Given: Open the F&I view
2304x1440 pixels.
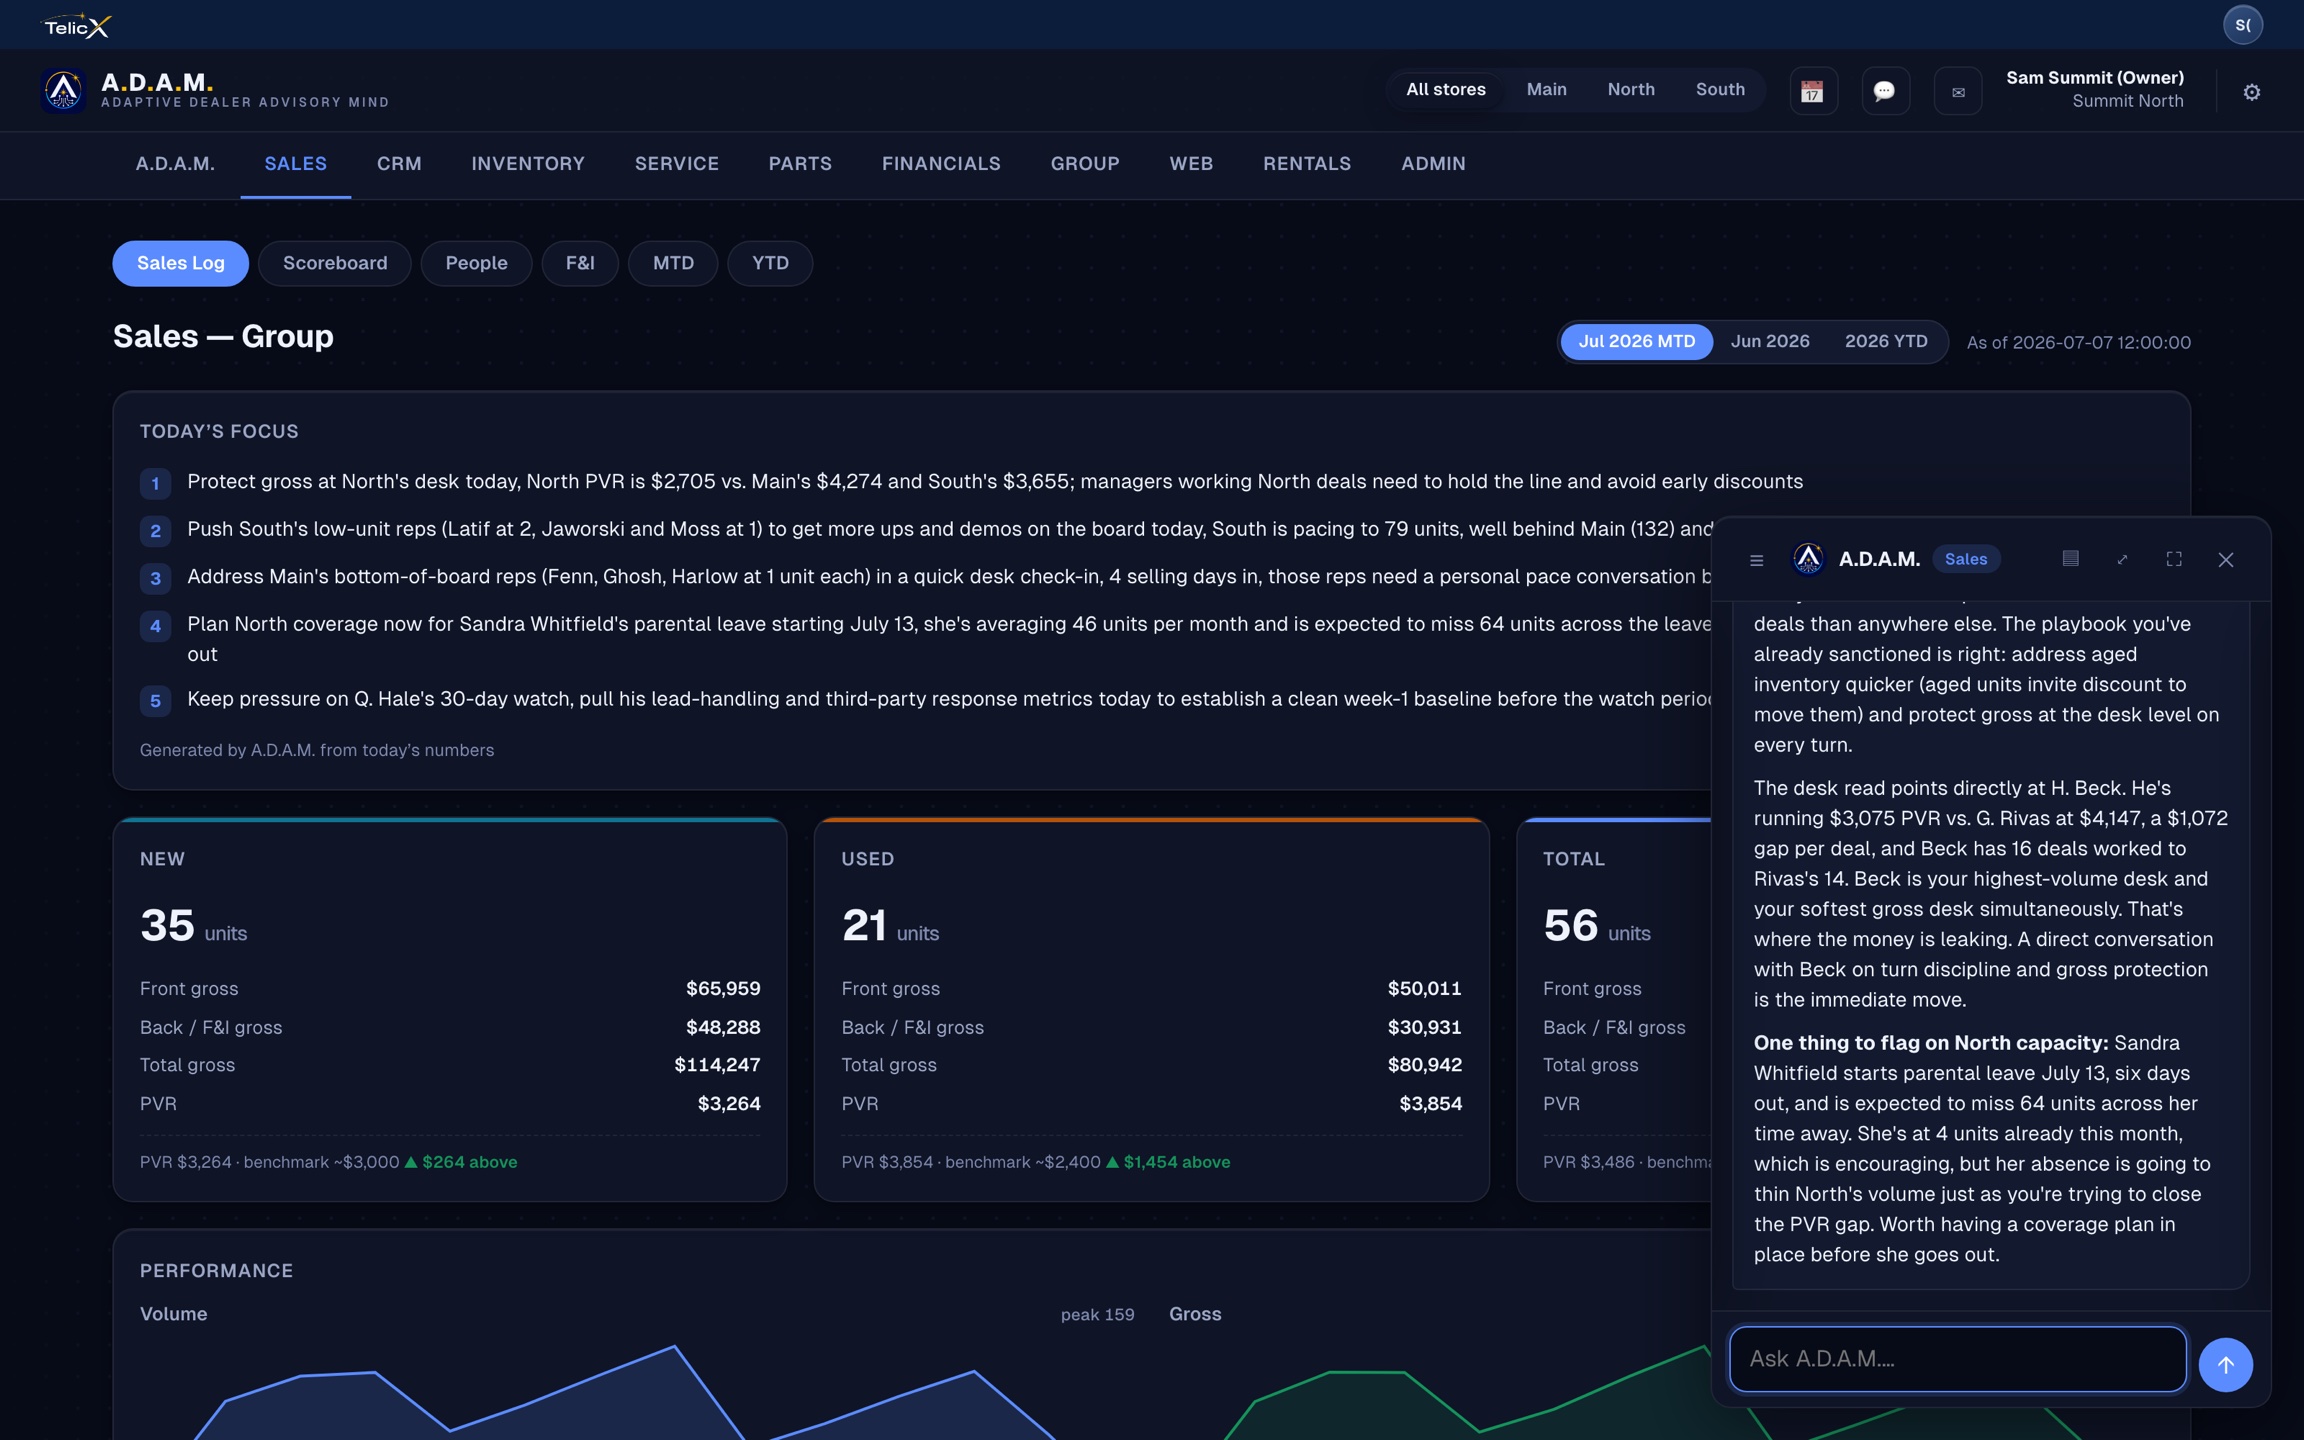Looking at the screenshot, I should (x=580, y=263).
